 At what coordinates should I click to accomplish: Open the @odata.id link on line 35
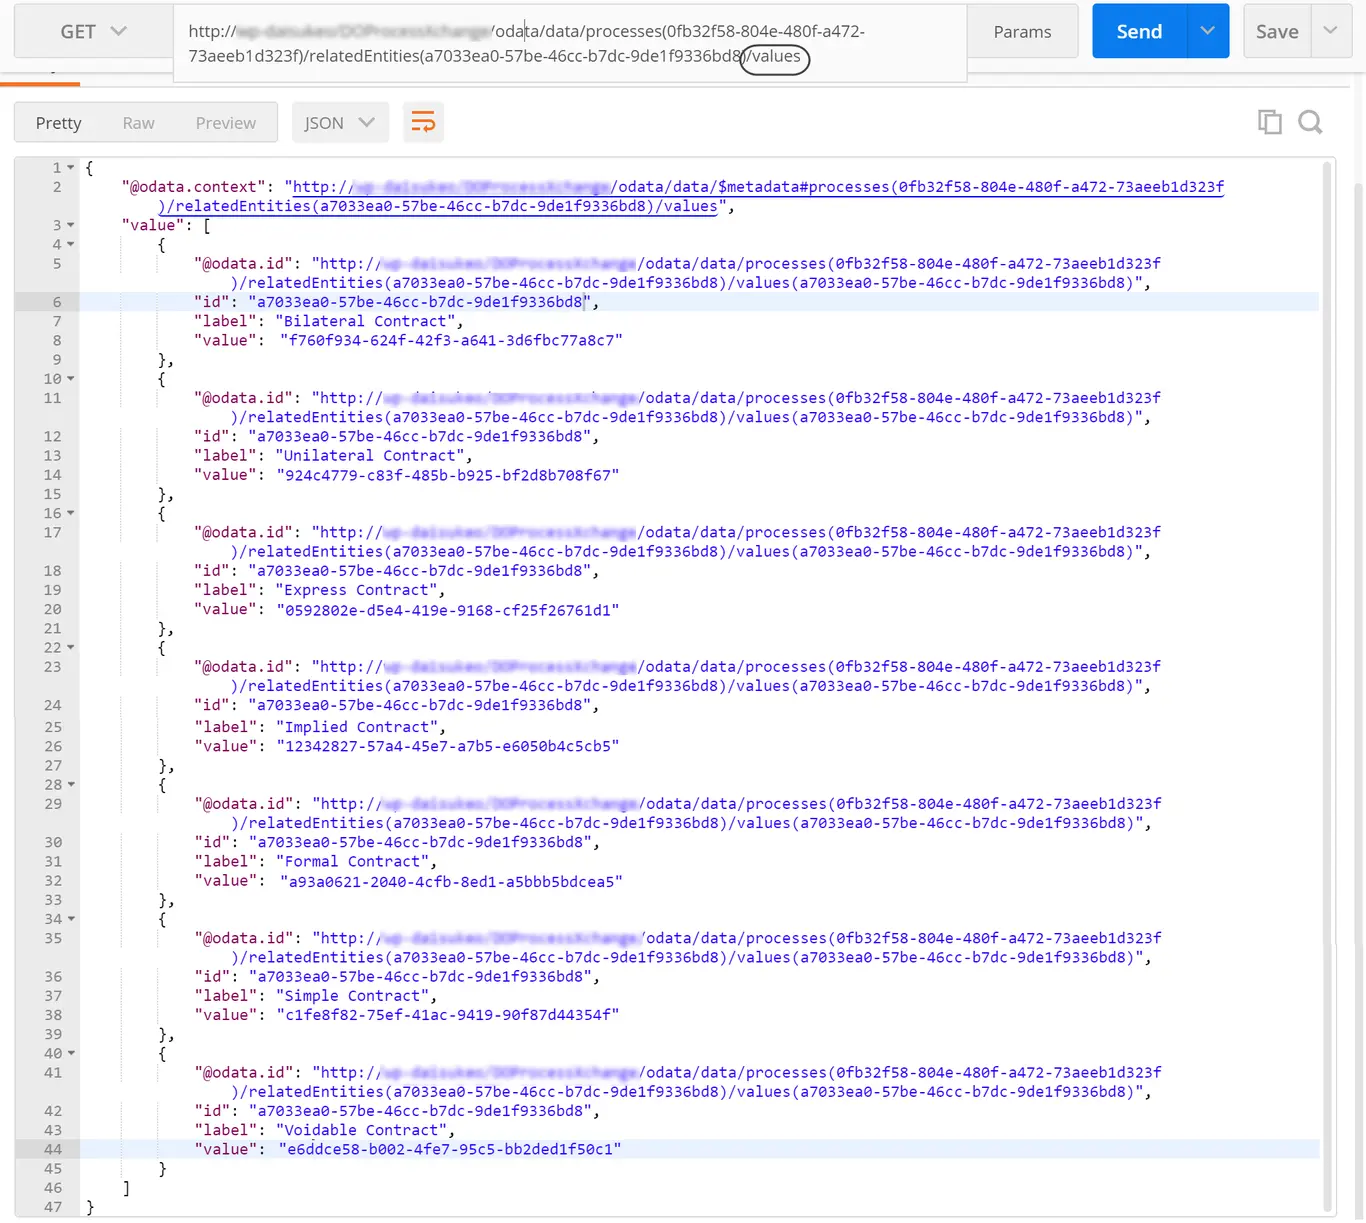coord(695,947)
